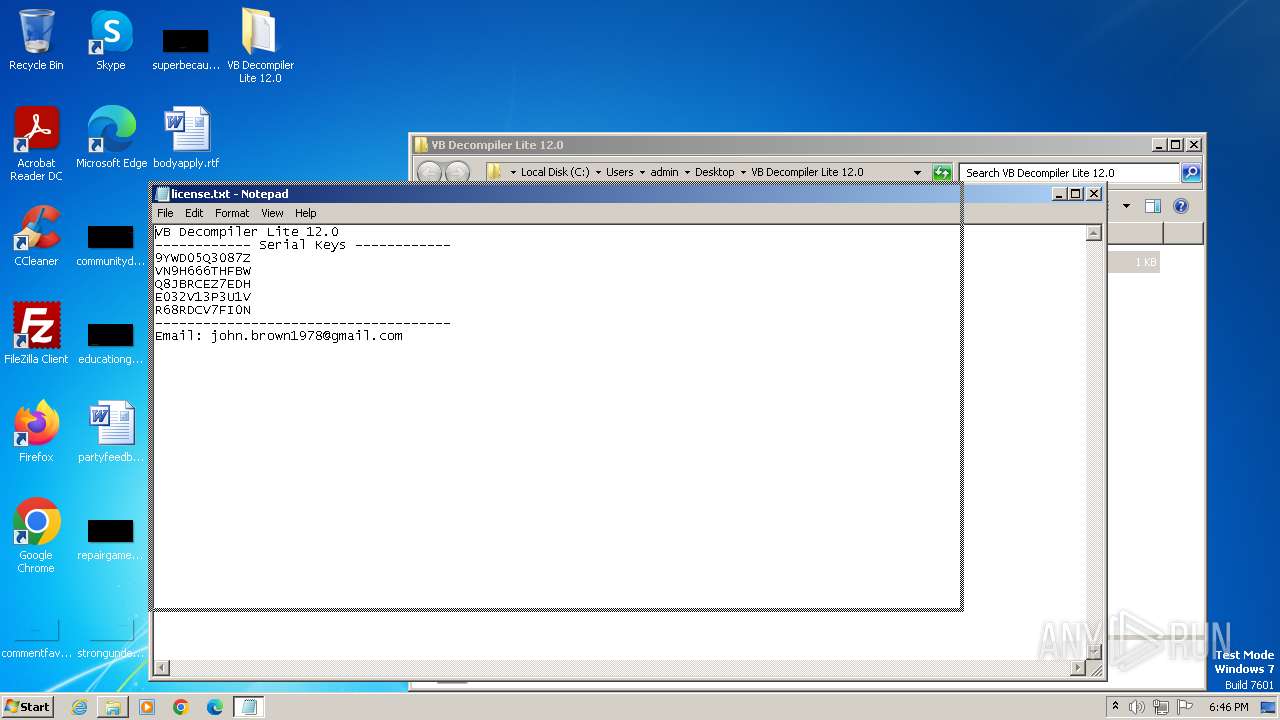Image resolution: width=1280 pixels, height=720 pixels.
Task: Open Internet Explorer from the taskbar
Action: point(79,707)
